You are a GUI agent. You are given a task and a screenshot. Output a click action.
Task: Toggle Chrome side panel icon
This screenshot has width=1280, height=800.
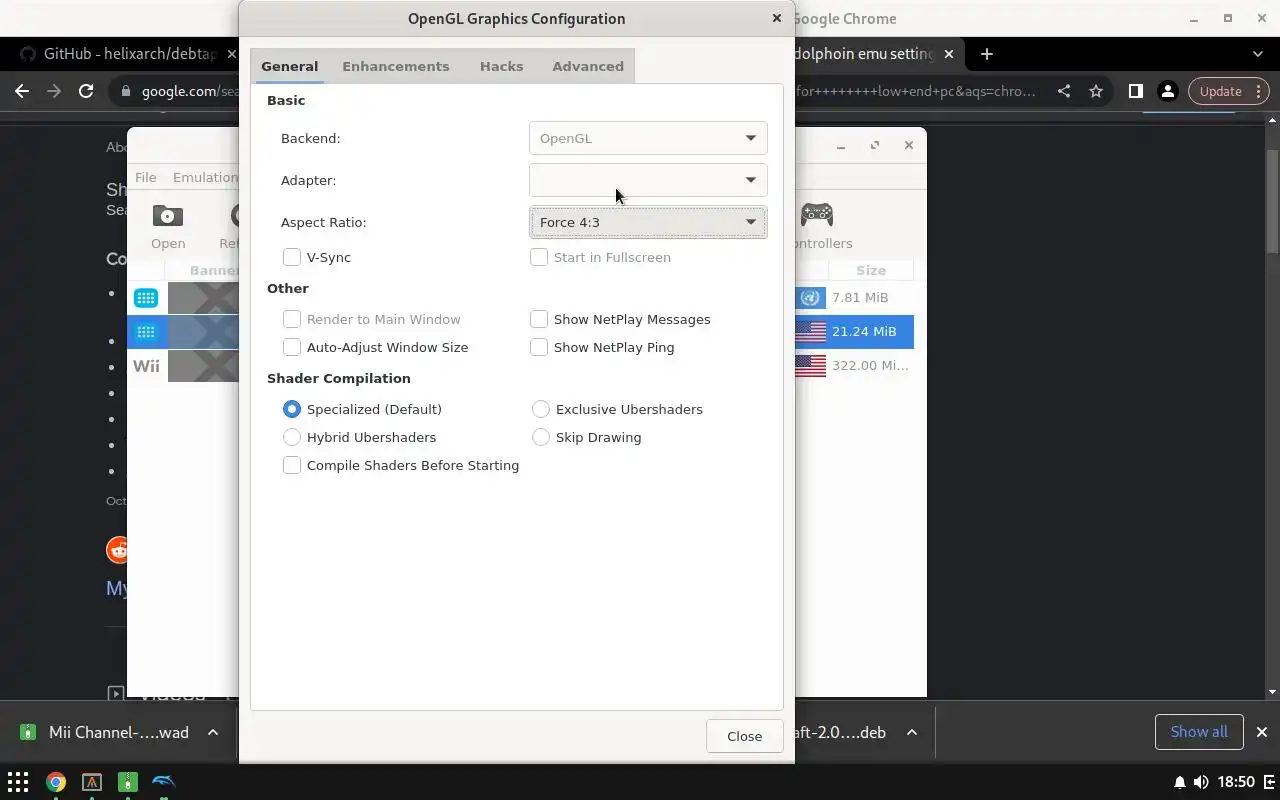click(x=1135, y=91)
